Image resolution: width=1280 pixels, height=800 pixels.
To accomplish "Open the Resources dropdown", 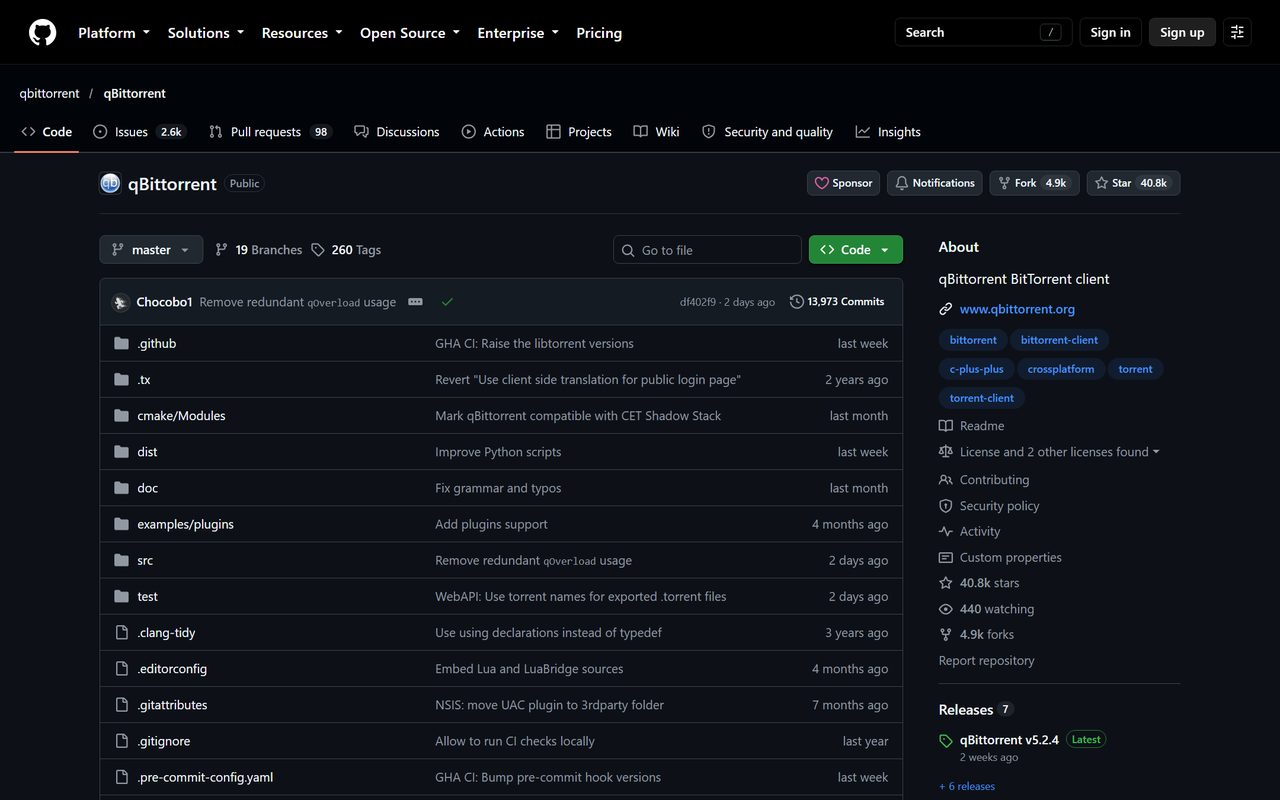I will 302,33.
